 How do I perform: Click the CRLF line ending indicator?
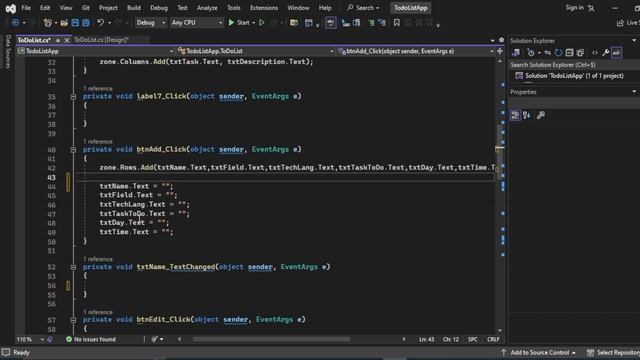click(x=493, y=340)
